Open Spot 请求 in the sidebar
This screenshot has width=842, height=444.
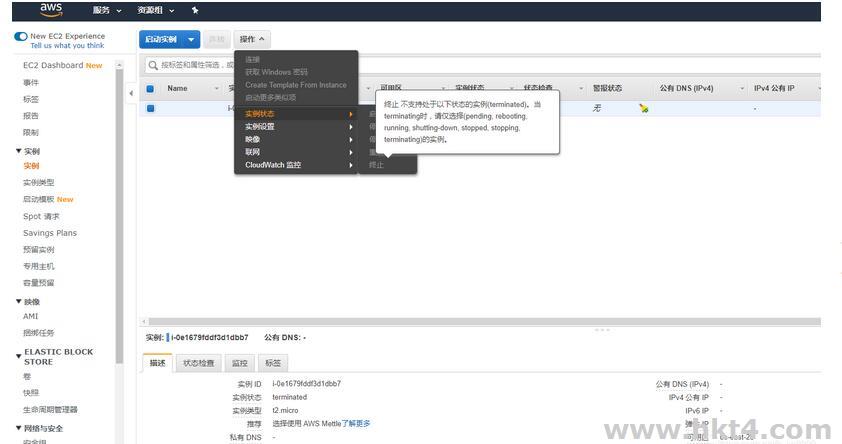41,216
